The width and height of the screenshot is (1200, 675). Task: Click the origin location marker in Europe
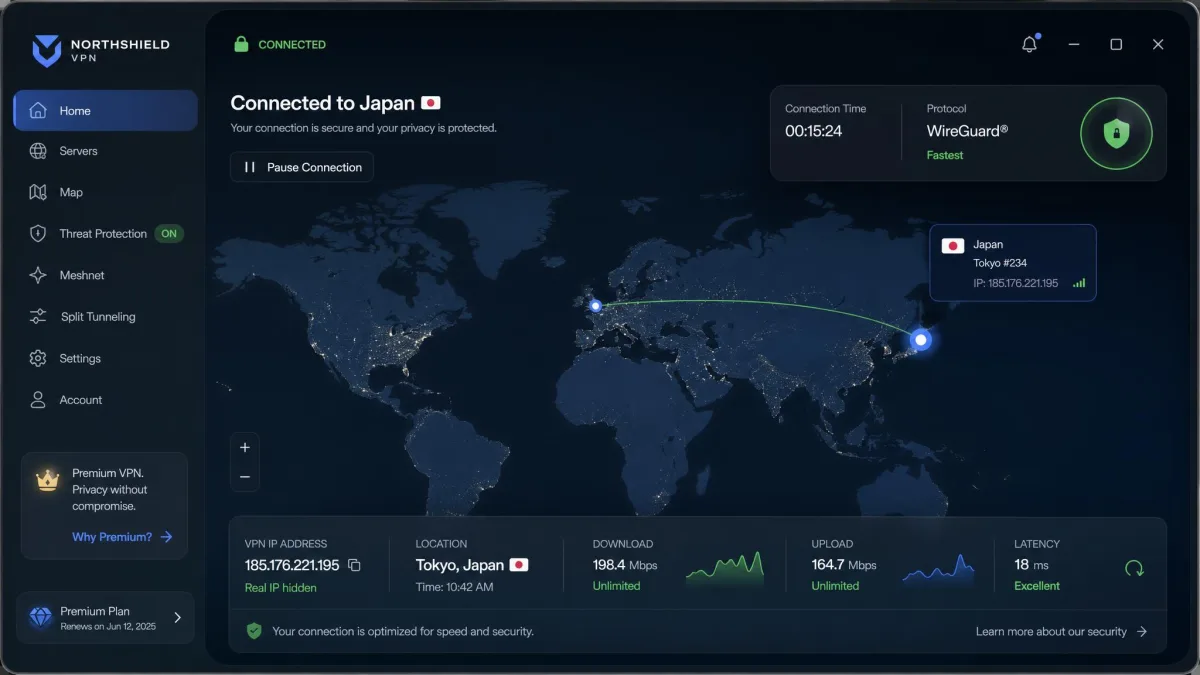pyautogui.click(x=595, y=306)
